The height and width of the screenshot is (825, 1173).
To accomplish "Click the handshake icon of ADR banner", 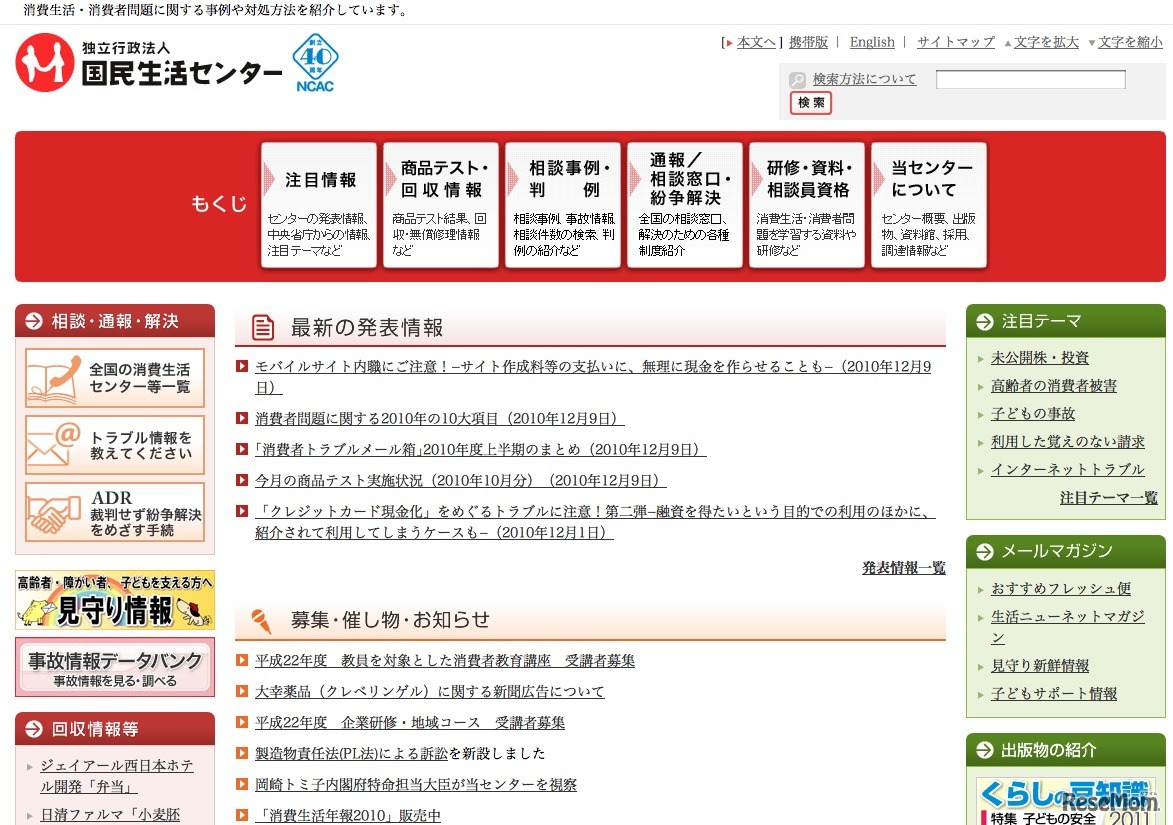I will pos(54,513).
